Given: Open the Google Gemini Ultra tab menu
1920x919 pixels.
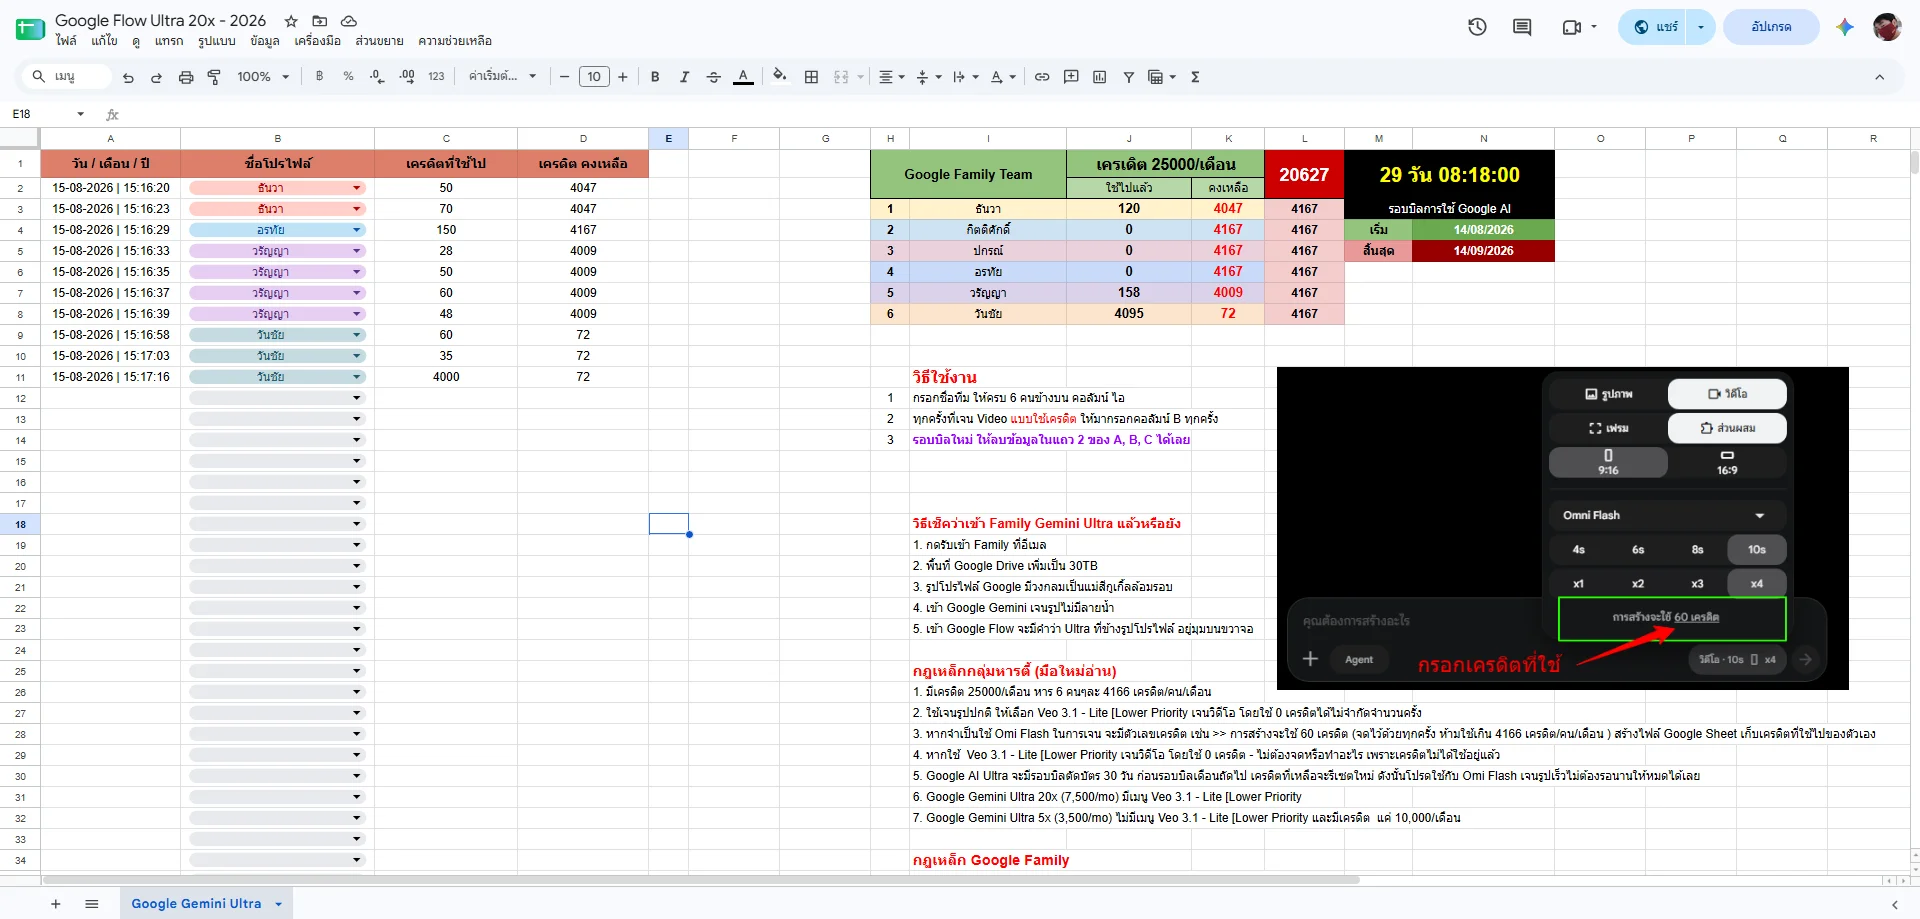Looking at the screenshot, I should [x=279, y=904].
